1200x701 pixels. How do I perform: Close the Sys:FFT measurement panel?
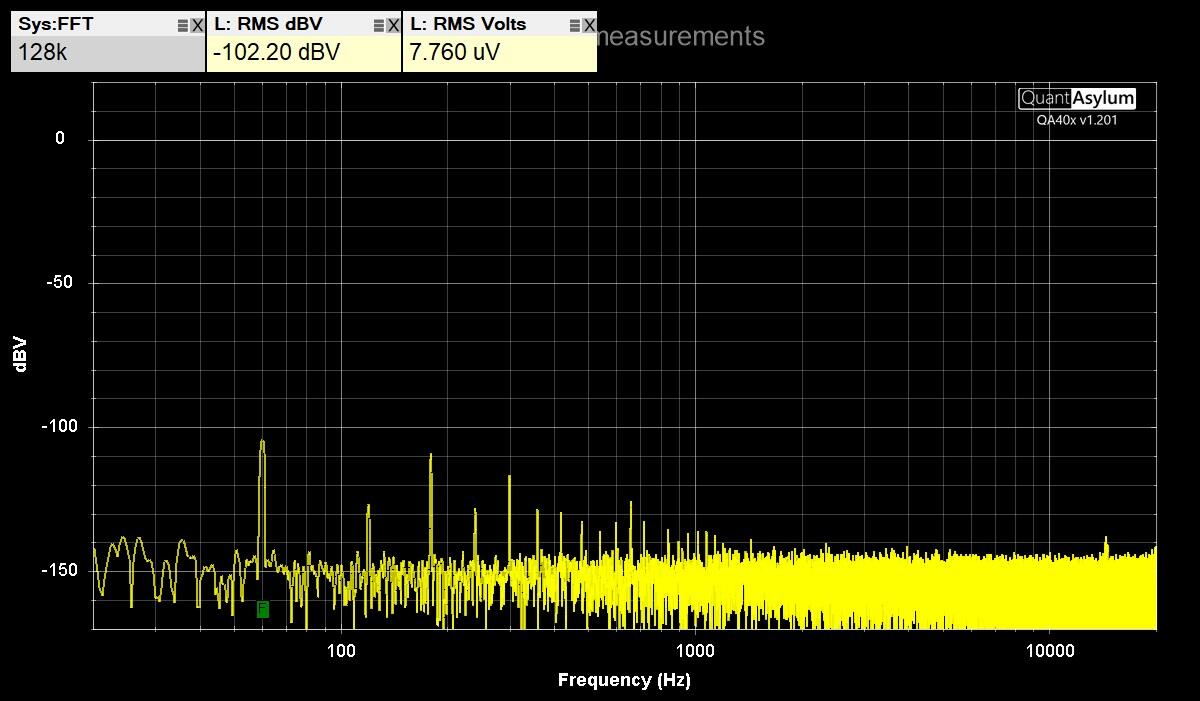click(x=197, y=25)
